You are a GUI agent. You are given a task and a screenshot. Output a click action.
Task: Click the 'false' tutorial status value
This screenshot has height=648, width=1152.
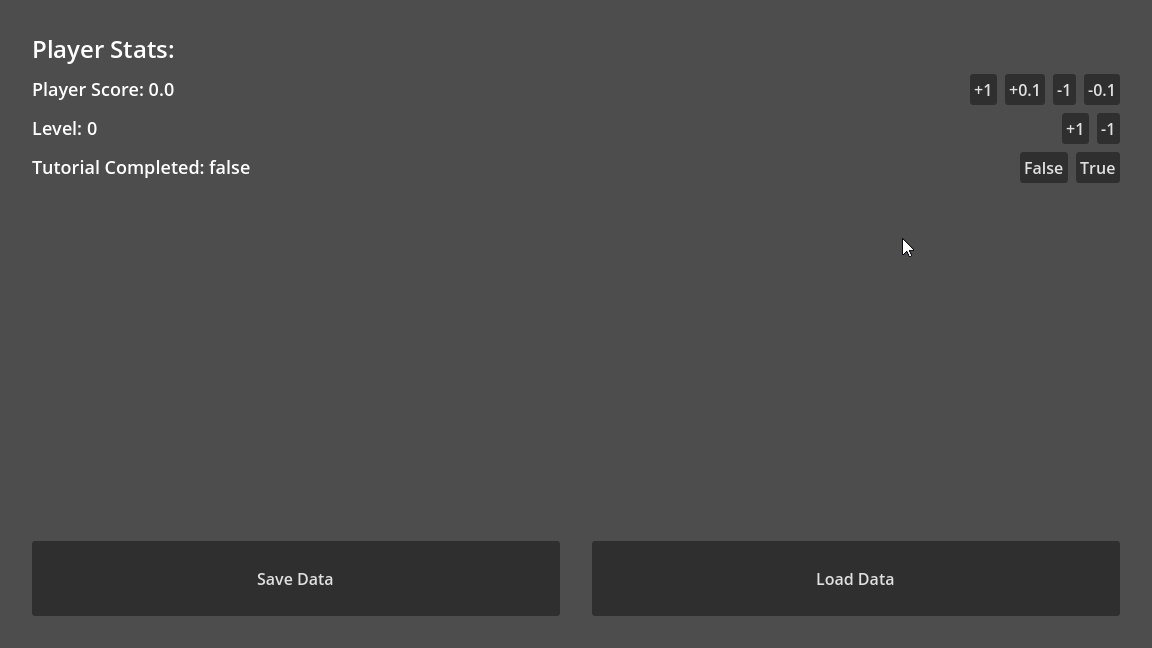229,168
